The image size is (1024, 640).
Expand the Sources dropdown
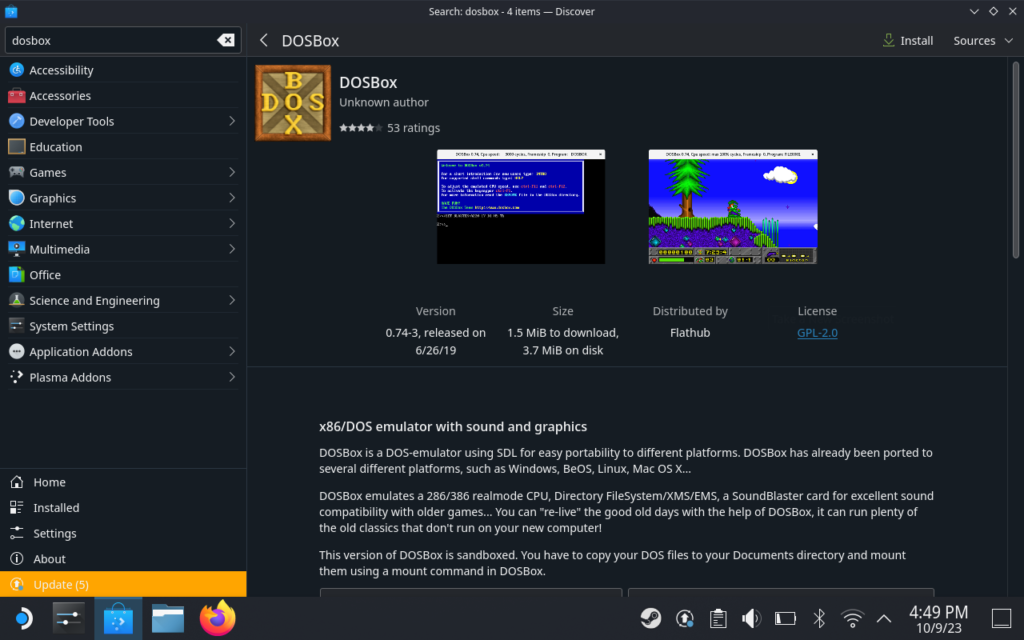981,41
